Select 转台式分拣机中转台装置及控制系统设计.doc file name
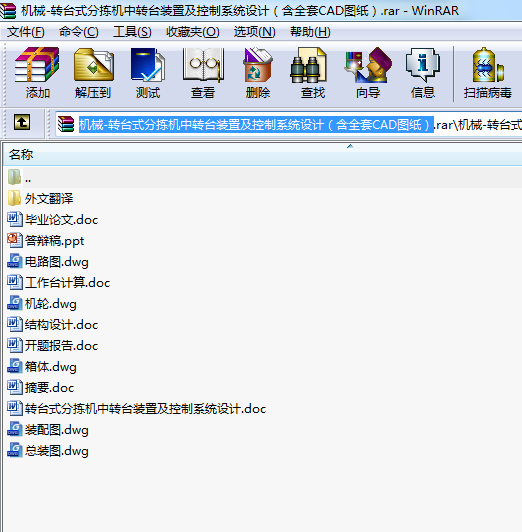The image size is (522, 532). click(x=146, y=409)
